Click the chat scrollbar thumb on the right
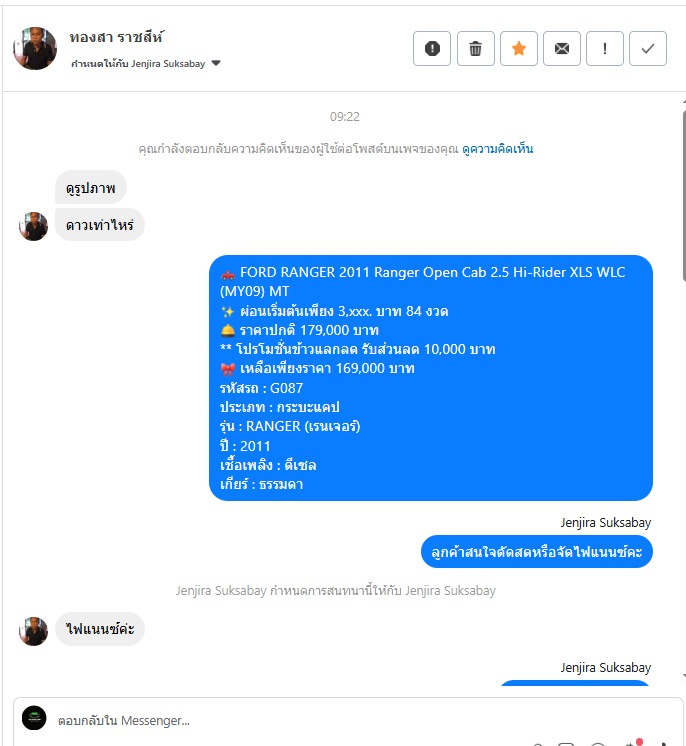This screenshot has height=746, width=686. 684,195
